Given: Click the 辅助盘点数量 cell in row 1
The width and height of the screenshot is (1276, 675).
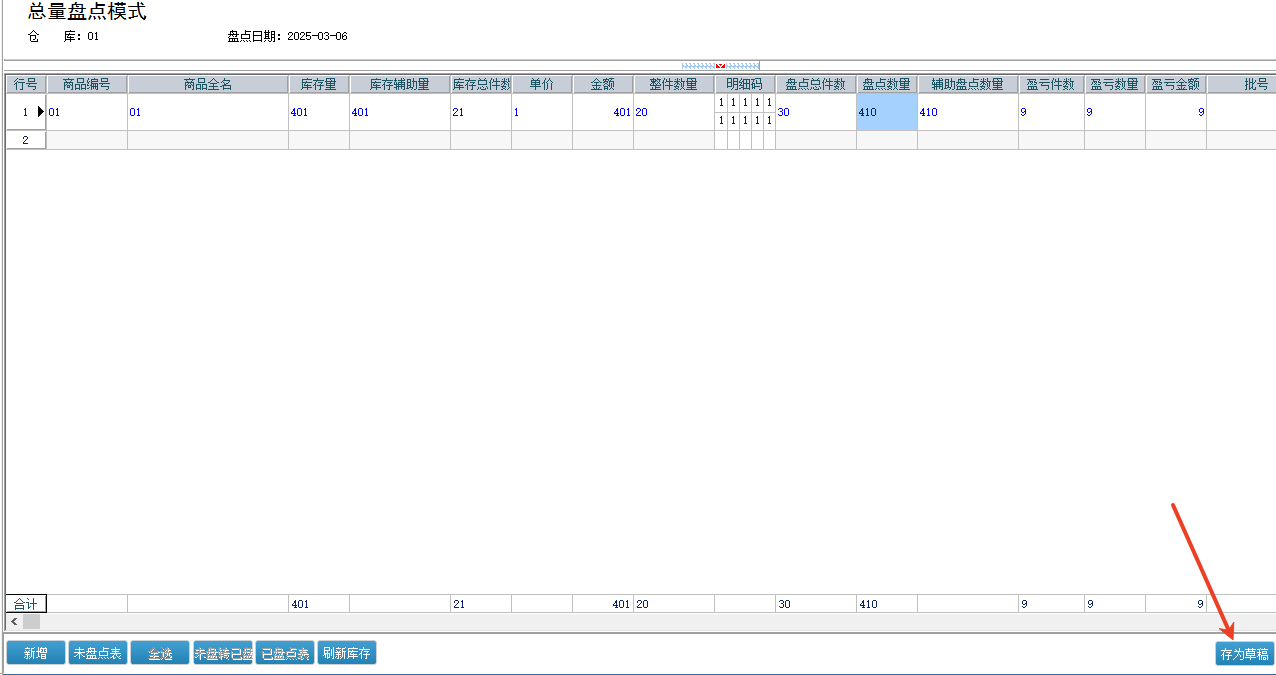Looking at the screenshot, I should pos(967,112).
